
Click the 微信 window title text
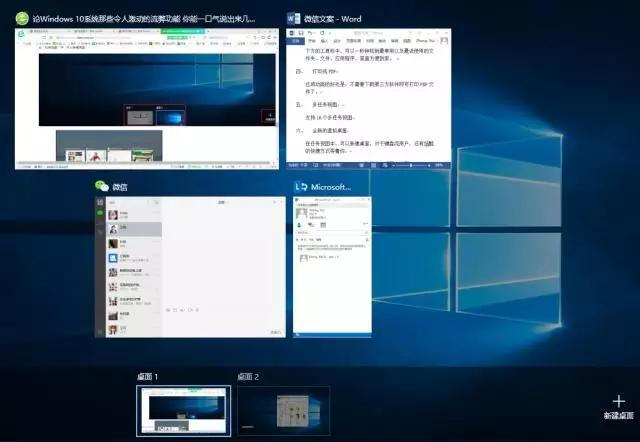[x=119, y=187]
